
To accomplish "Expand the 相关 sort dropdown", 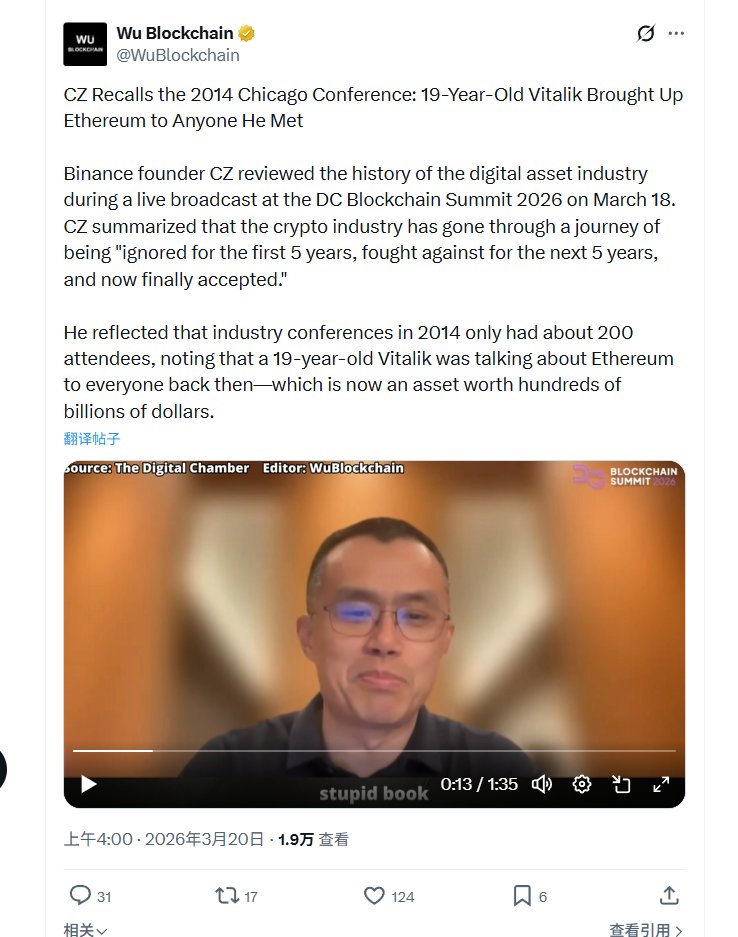I will (x=85, y=930).
